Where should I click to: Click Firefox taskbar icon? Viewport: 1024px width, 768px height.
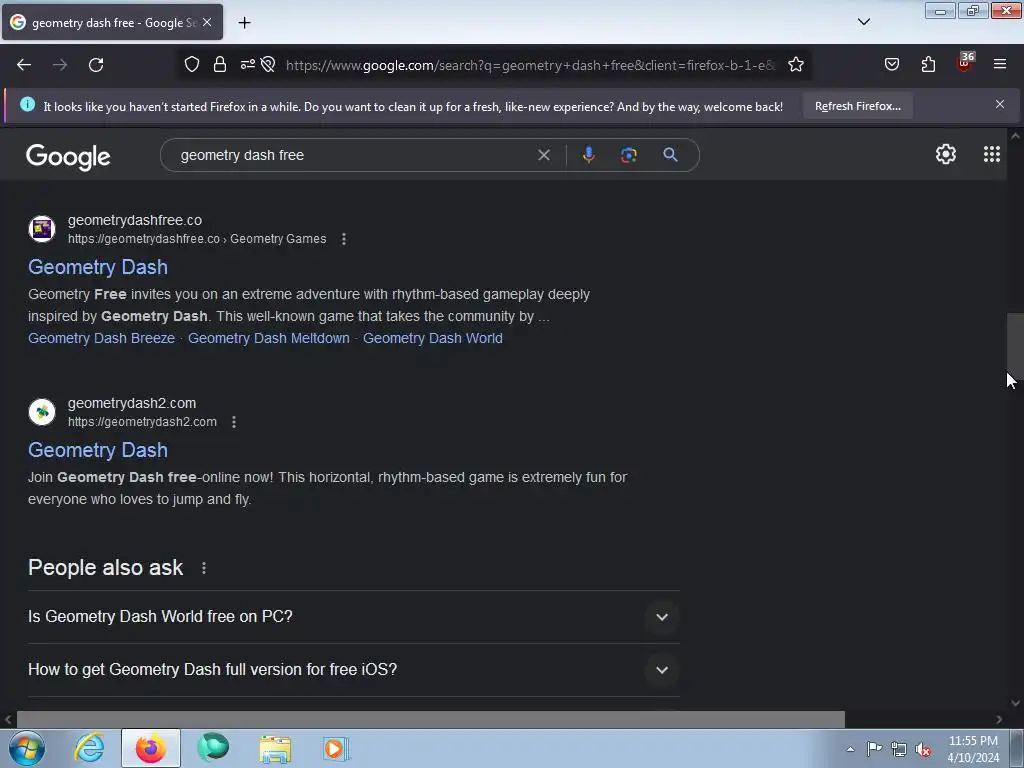[x=150, y=748]
